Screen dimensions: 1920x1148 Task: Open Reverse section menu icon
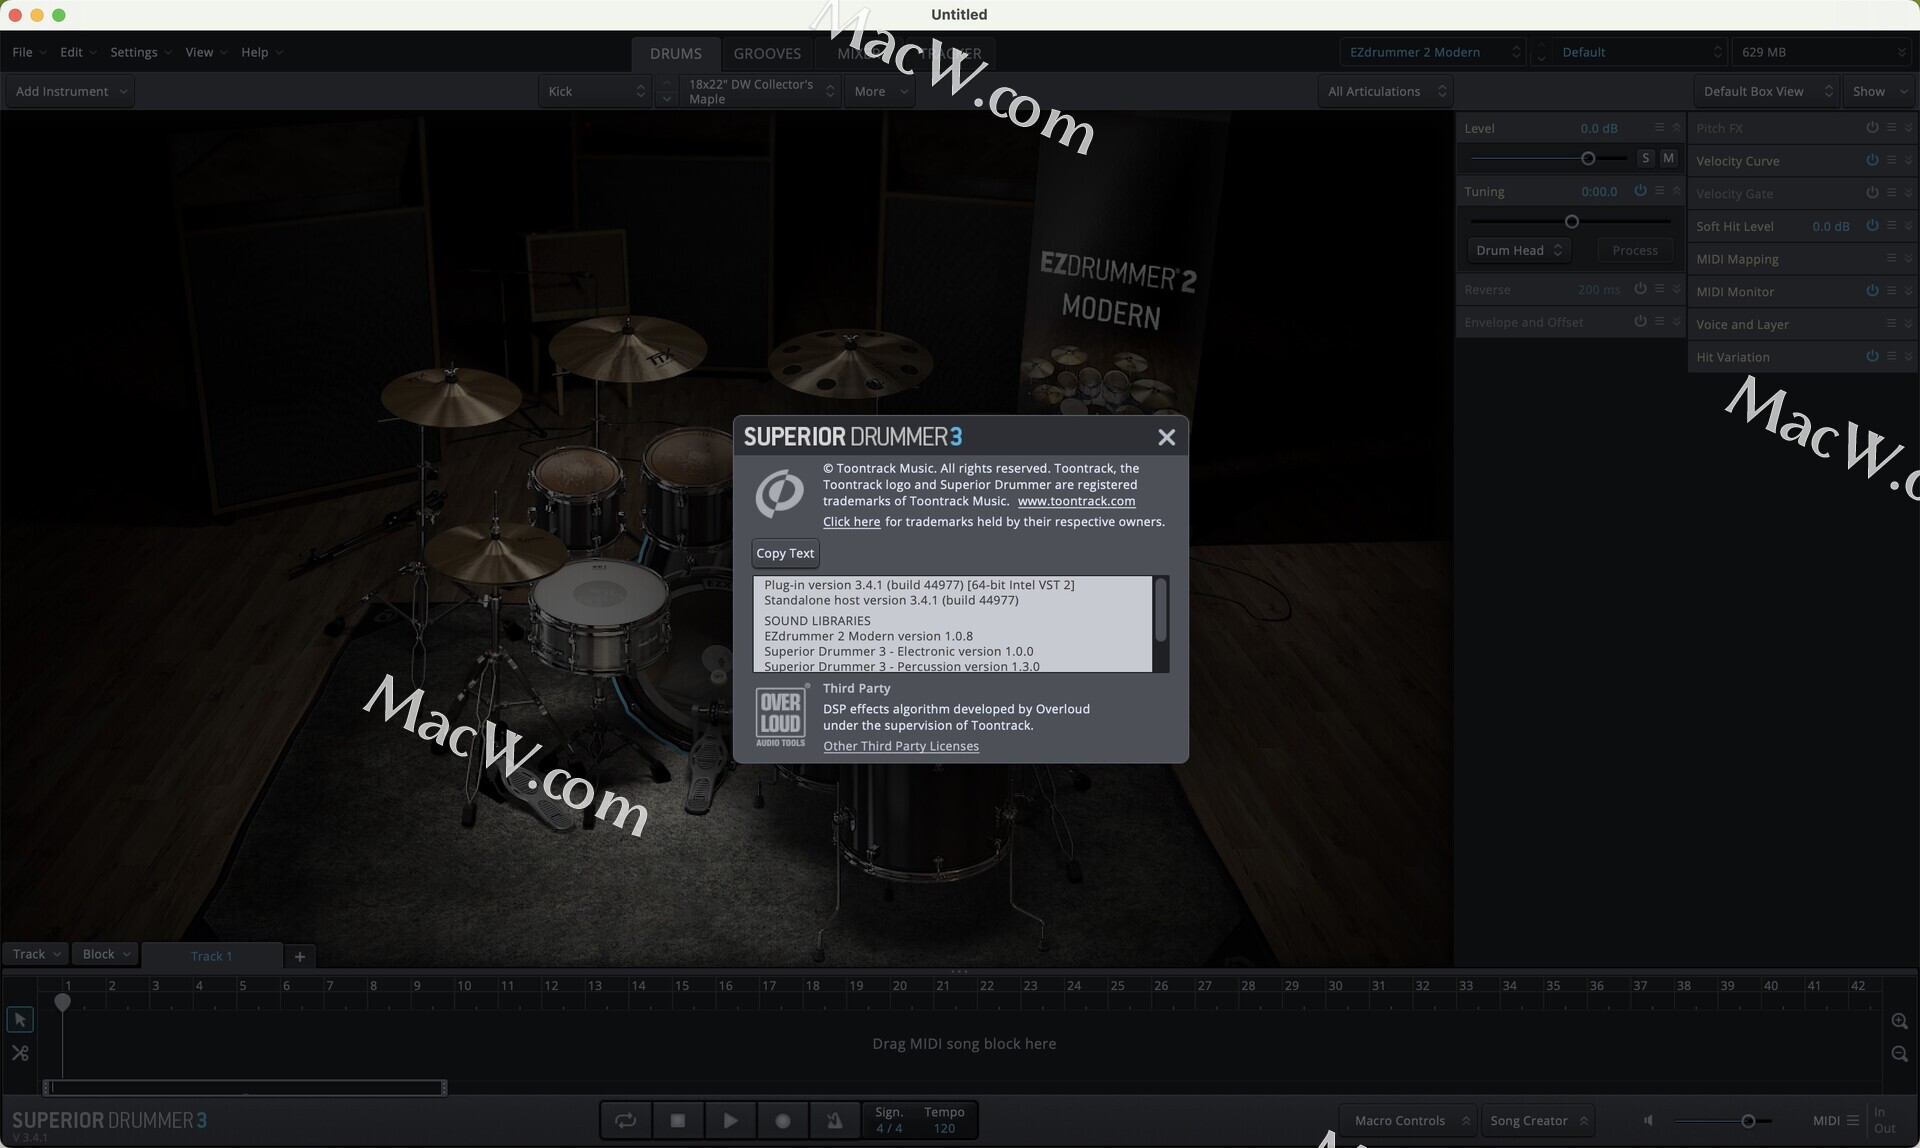point(1659,288)
